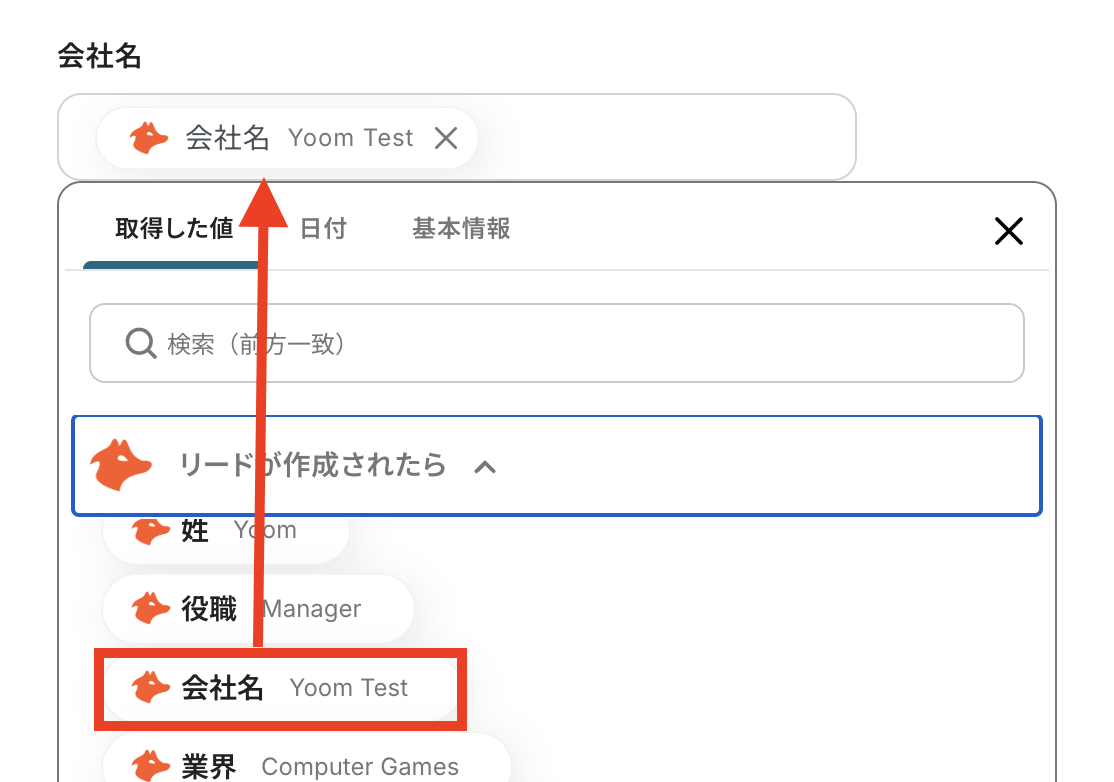Image resolution: width=1114 pixels, height=782 pixels.
Task: Open the 基本情報 tab
Action: point(461,229)
